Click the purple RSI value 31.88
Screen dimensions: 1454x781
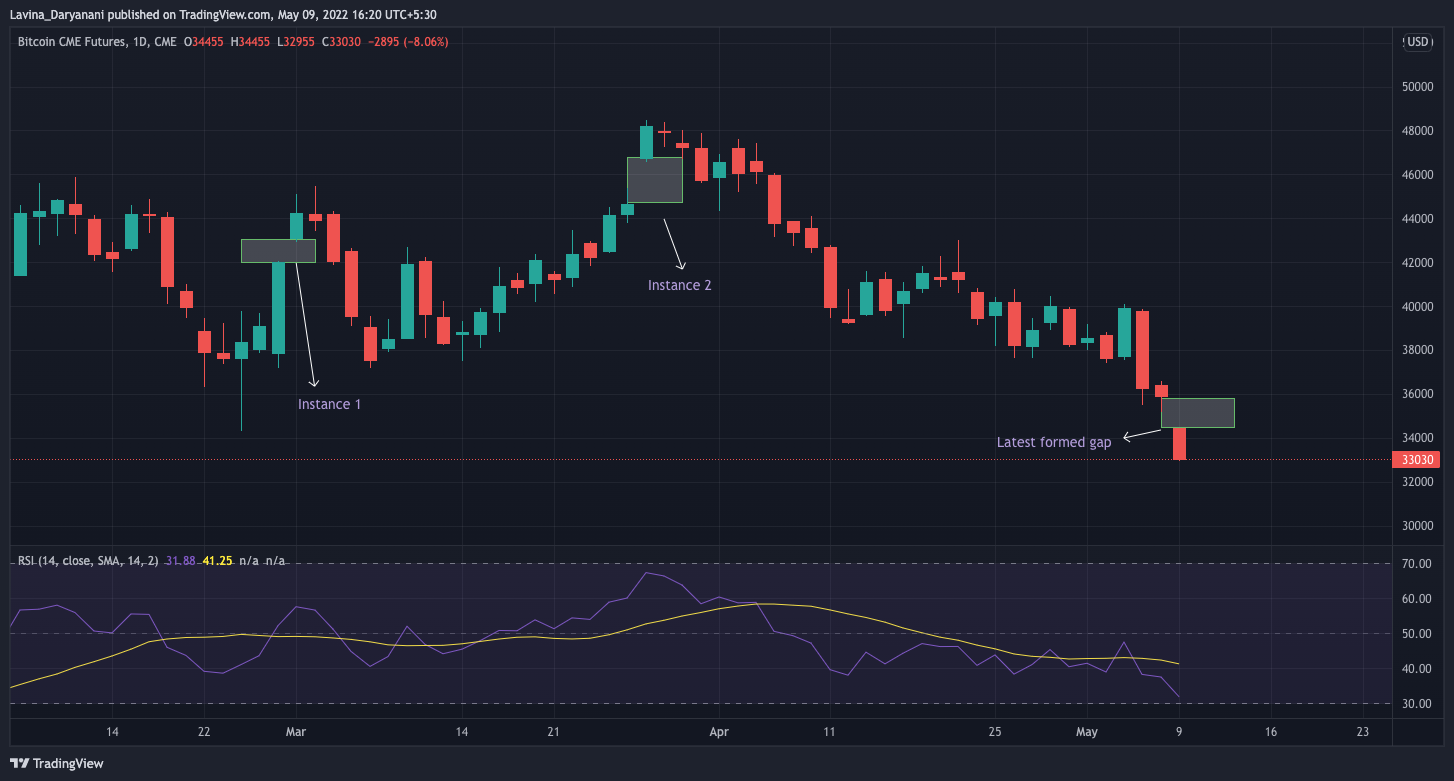coord(180,561)
